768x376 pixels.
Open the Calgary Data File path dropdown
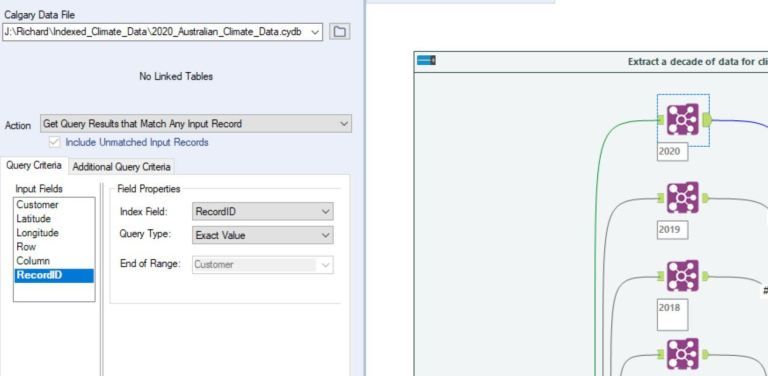315,32
